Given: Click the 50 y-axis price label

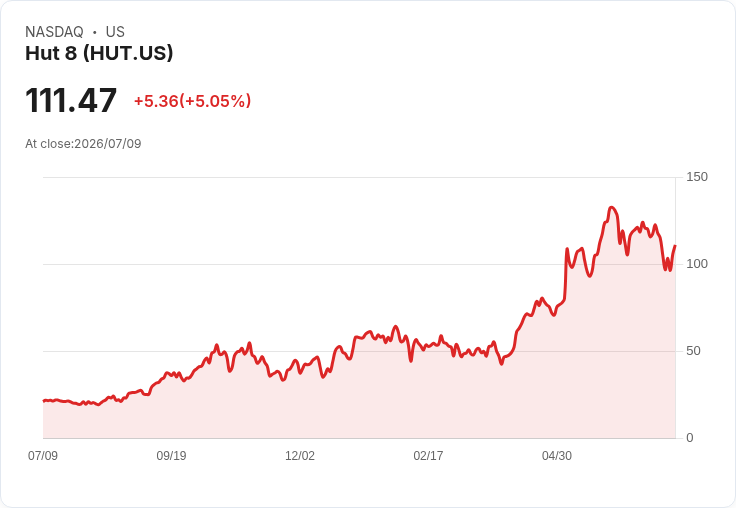Looking at the screenshot, I should click(693, 351).
